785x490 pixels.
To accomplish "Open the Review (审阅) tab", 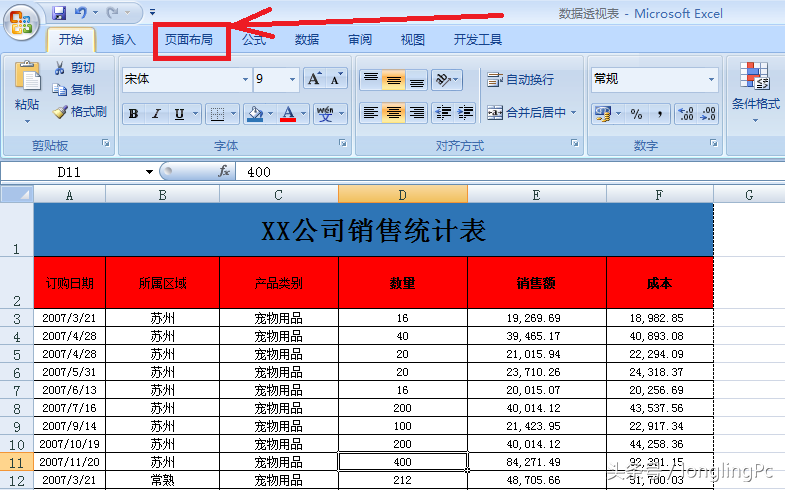I will coord(360,40).
